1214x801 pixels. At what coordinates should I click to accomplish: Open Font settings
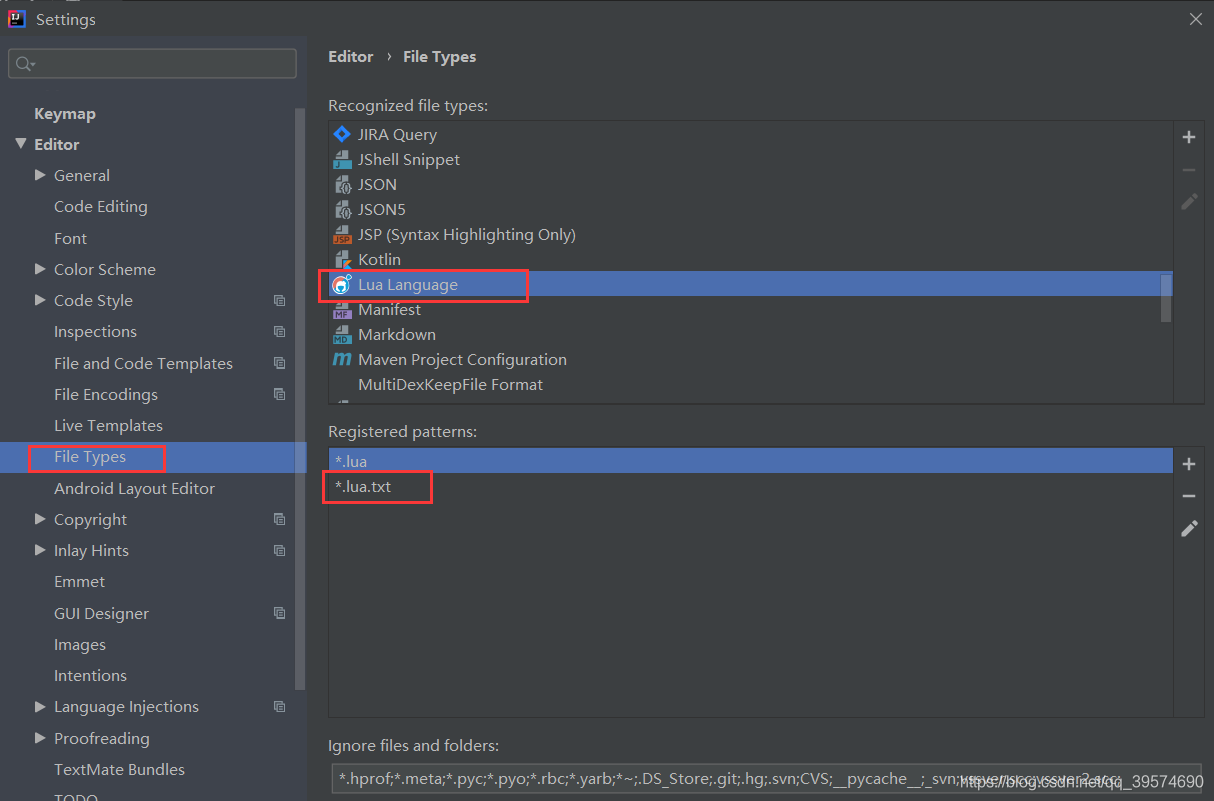coord(71,238)
